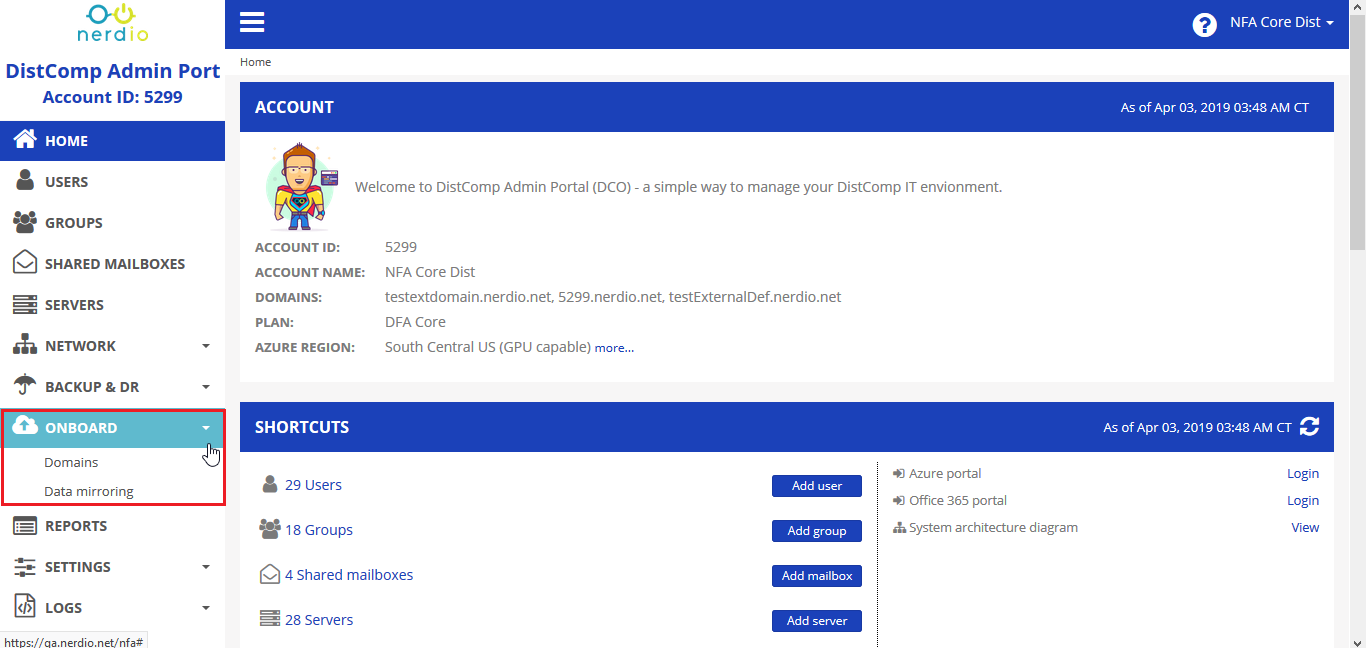The width and height of the screenshot is (1366, 648).
Task: Open the 29 Users link
Action: coord(313,485)
